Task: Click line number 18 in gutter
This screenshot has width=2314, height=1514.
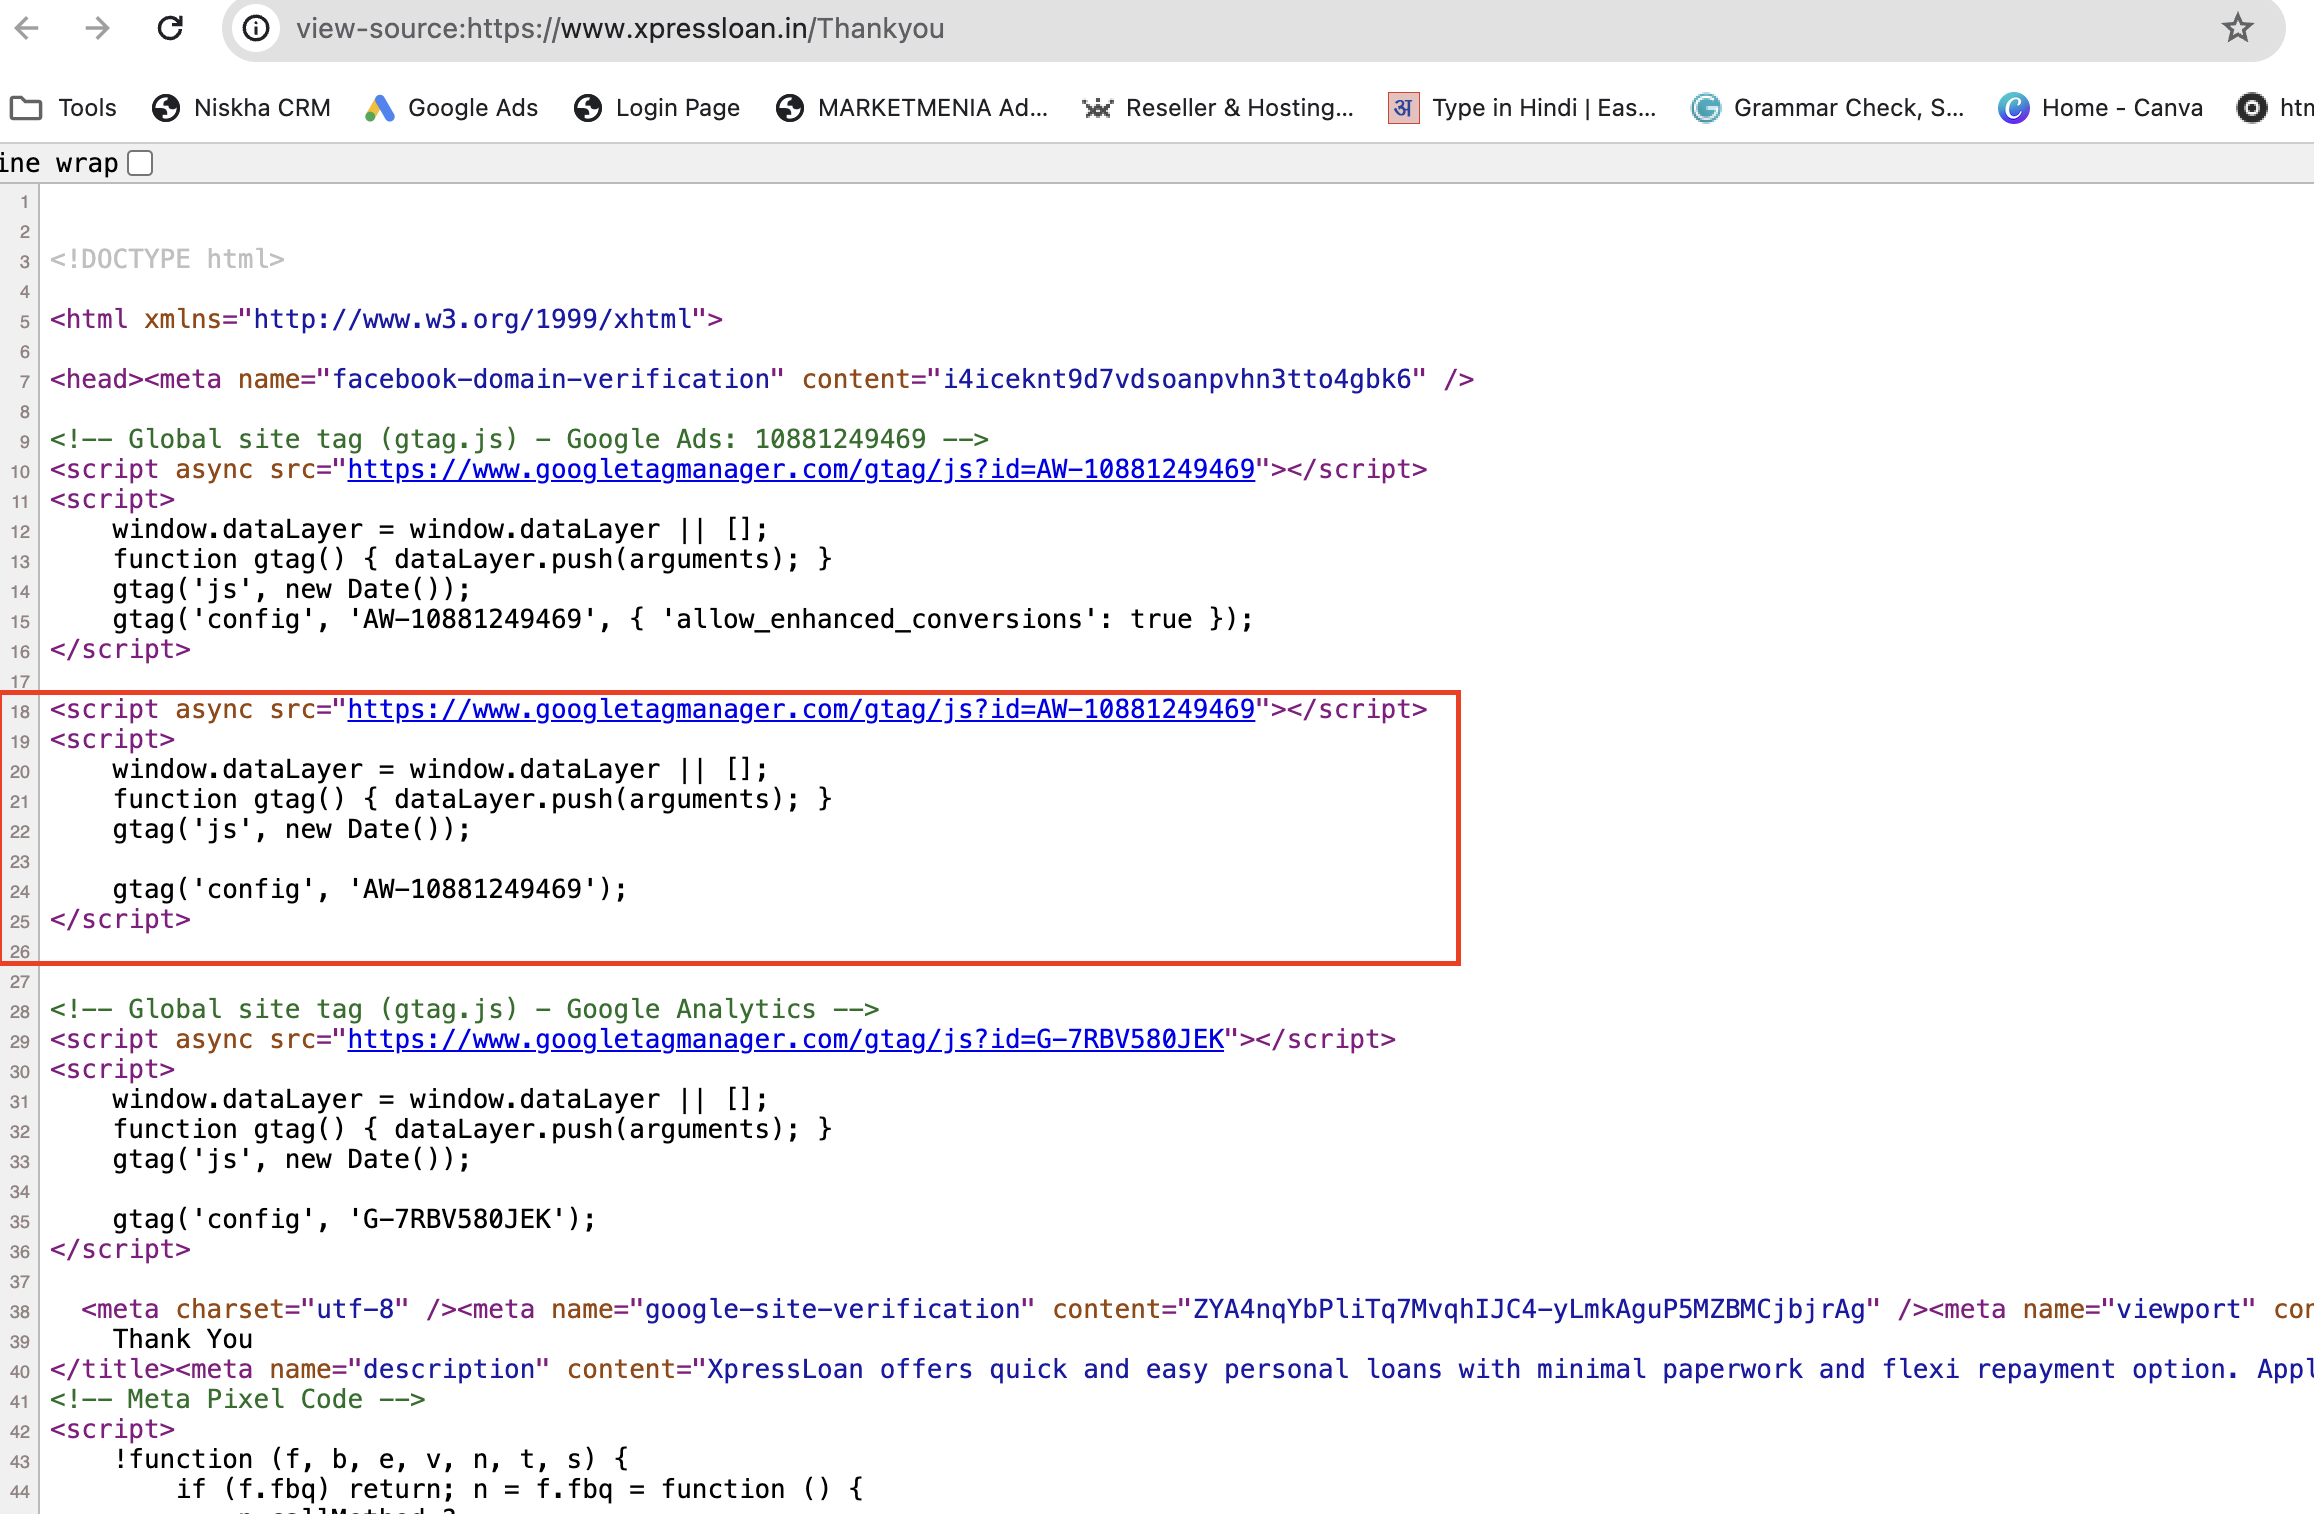Action: [20, 712]
